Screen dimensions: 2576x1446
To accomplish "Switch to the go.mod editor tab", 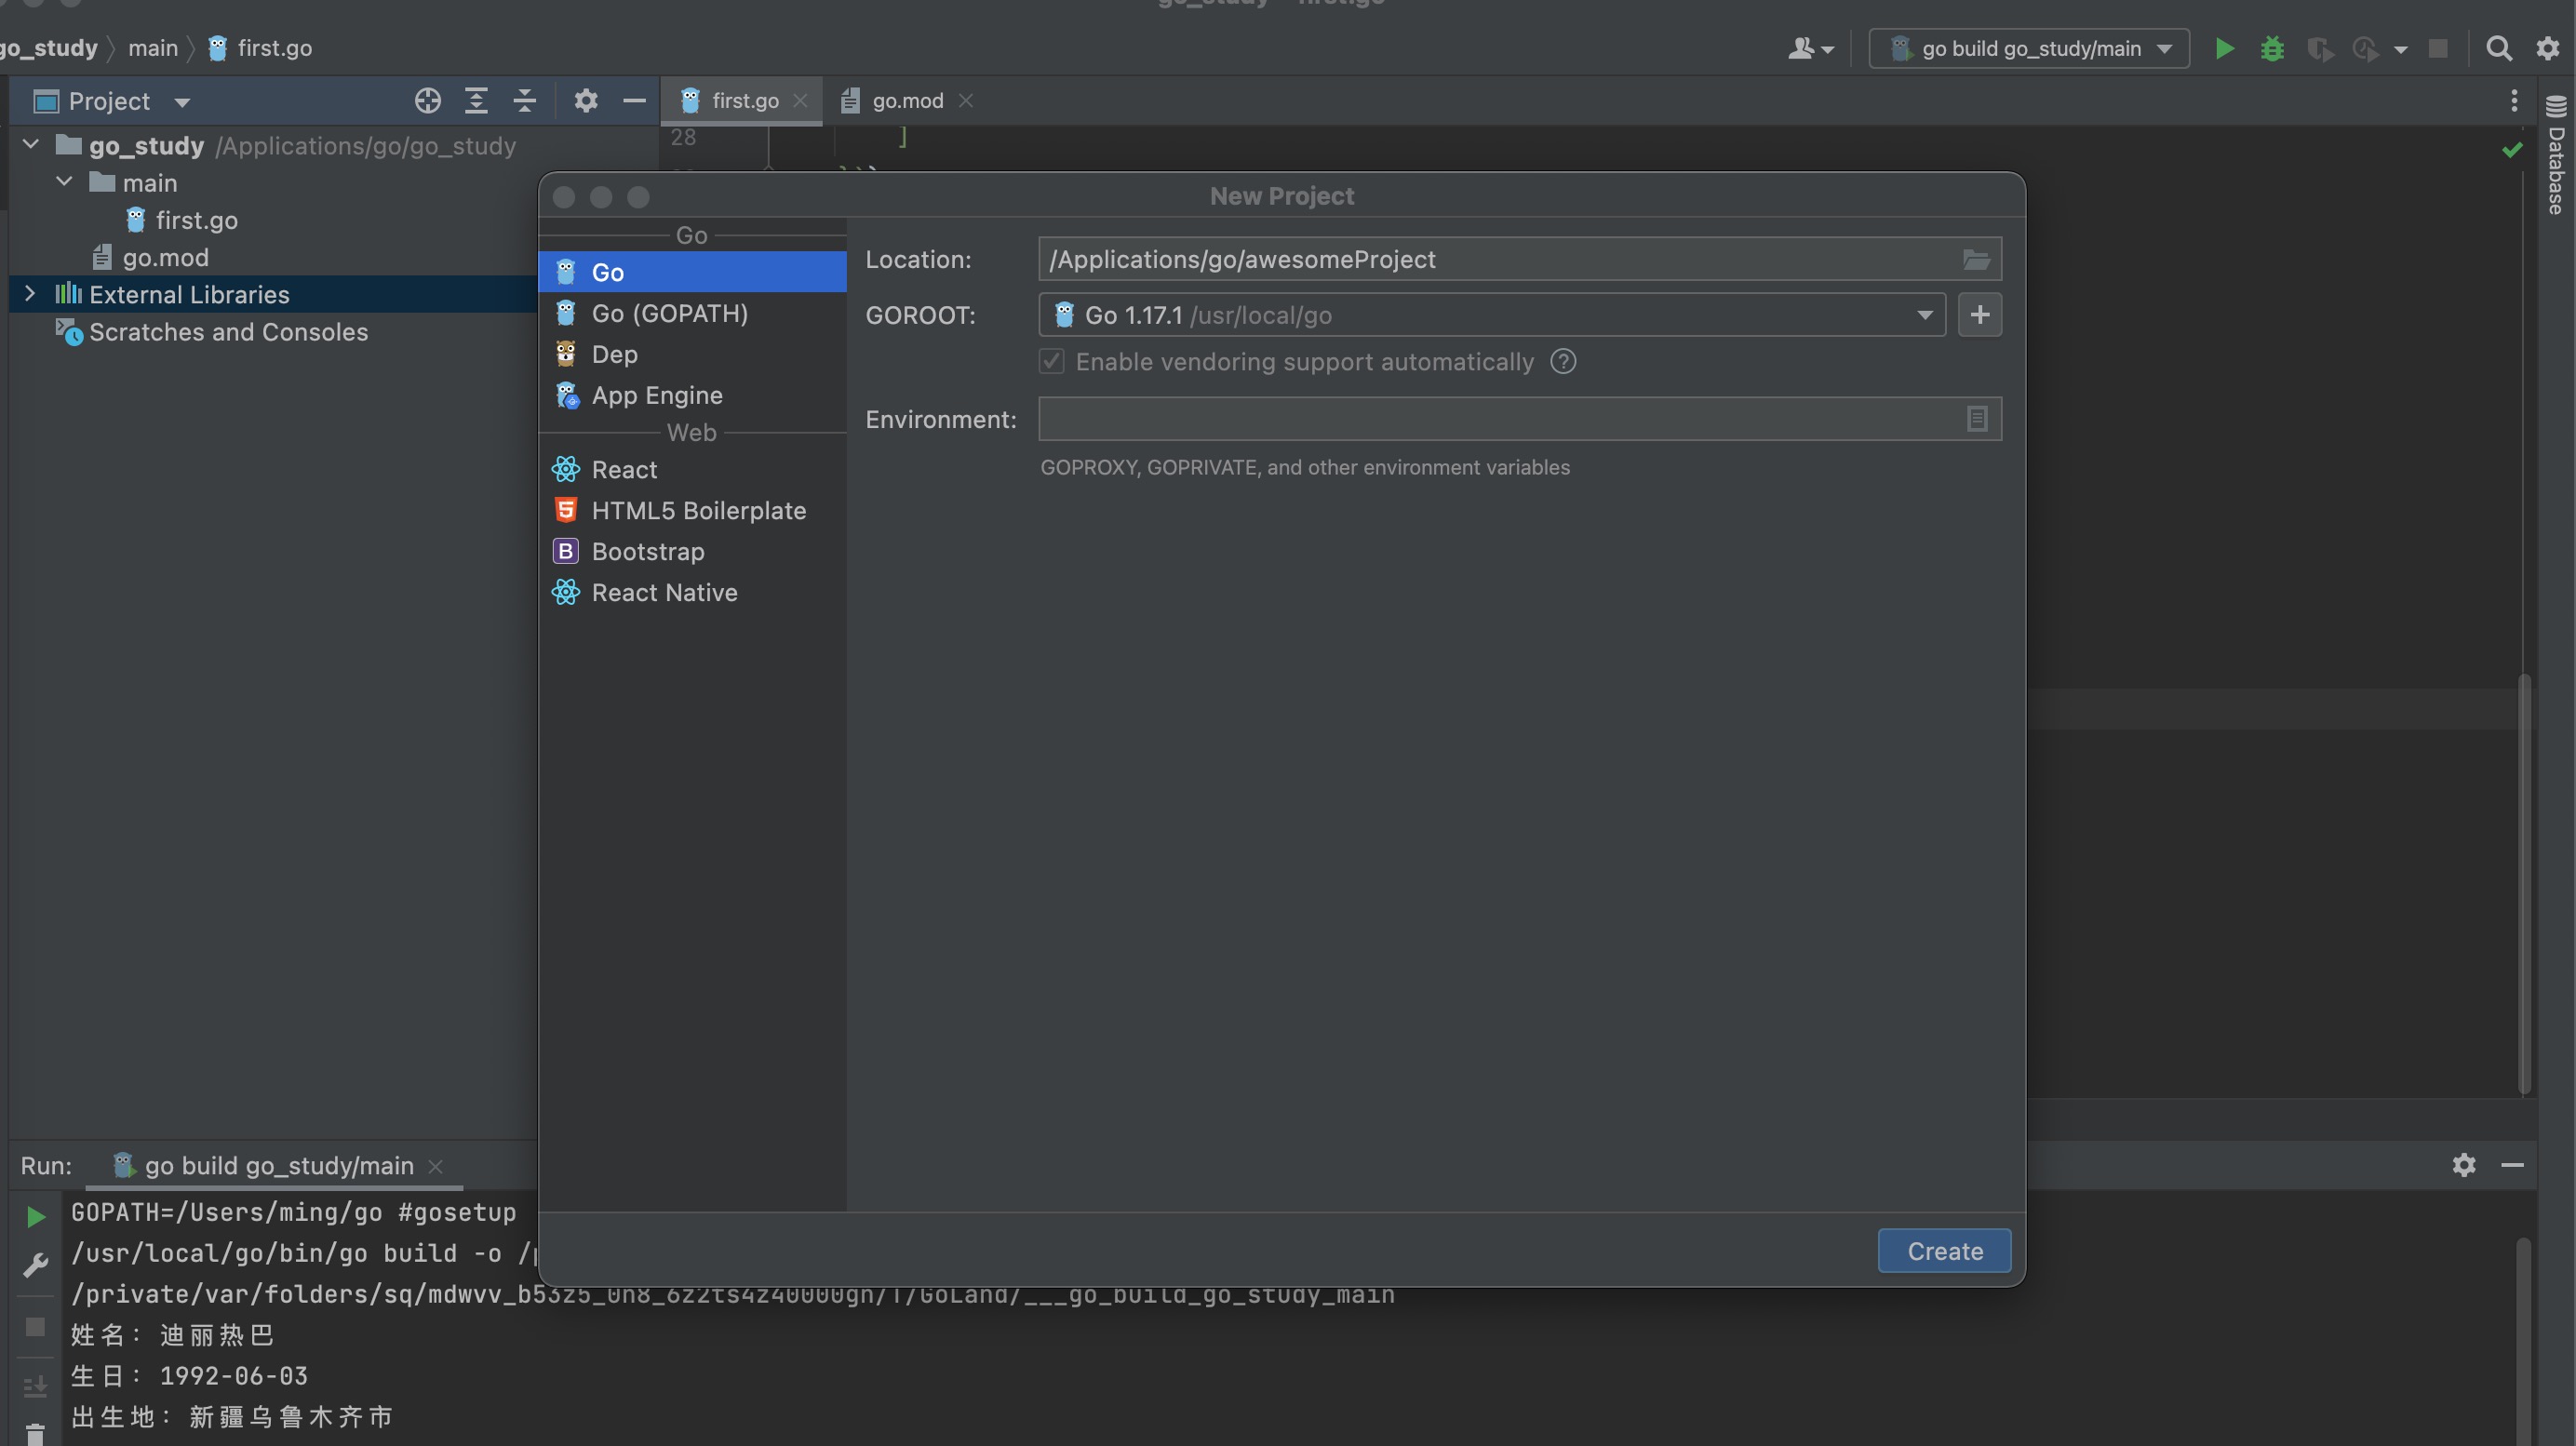I will click(x=906, y=101).
